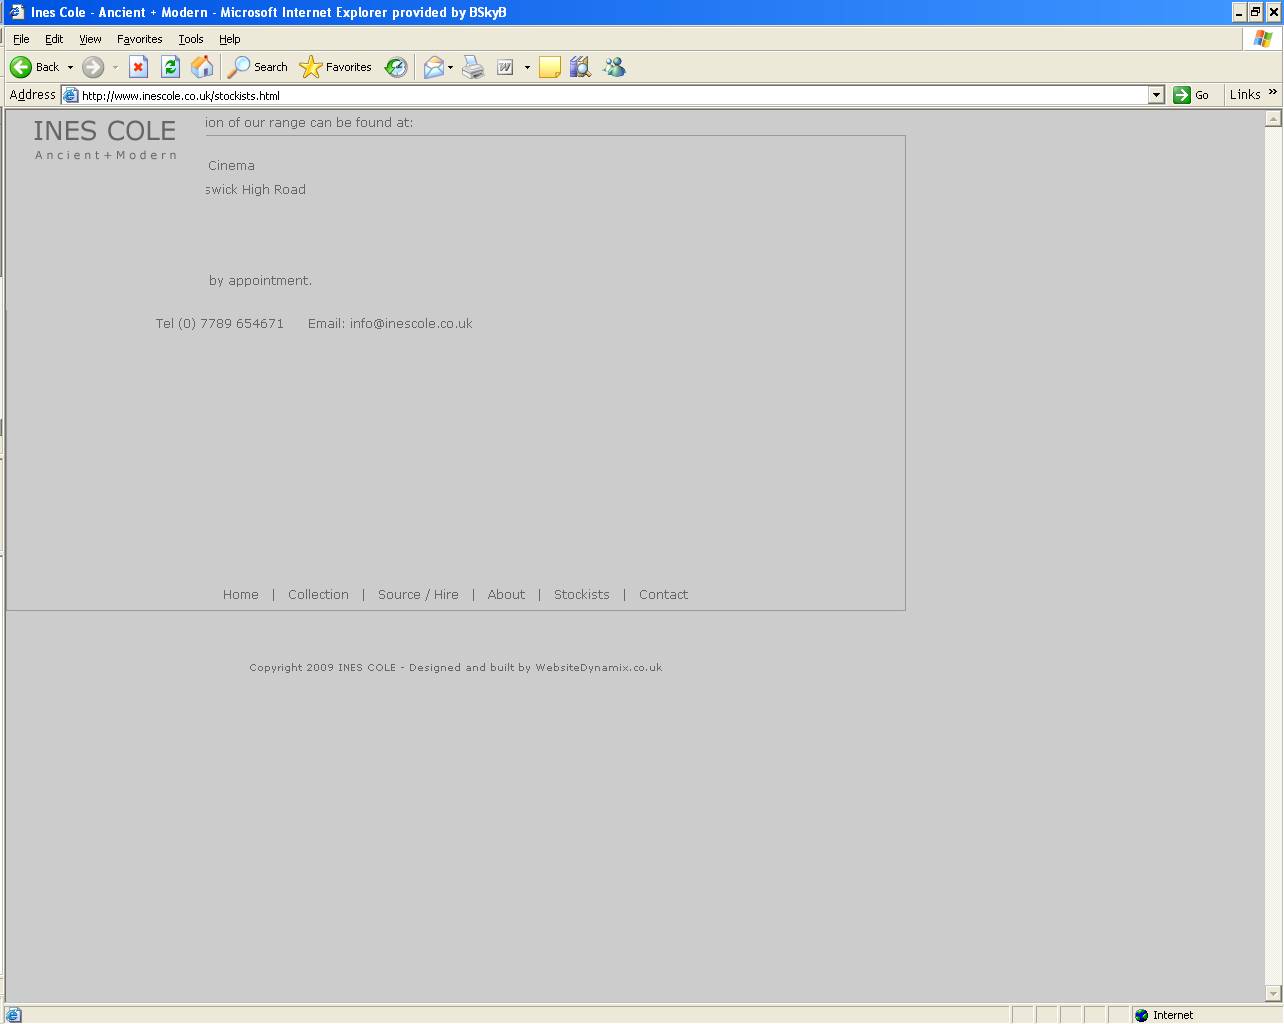Click the Mail envelope icon
The image size is (1284, 1024).
pos(433,67)
